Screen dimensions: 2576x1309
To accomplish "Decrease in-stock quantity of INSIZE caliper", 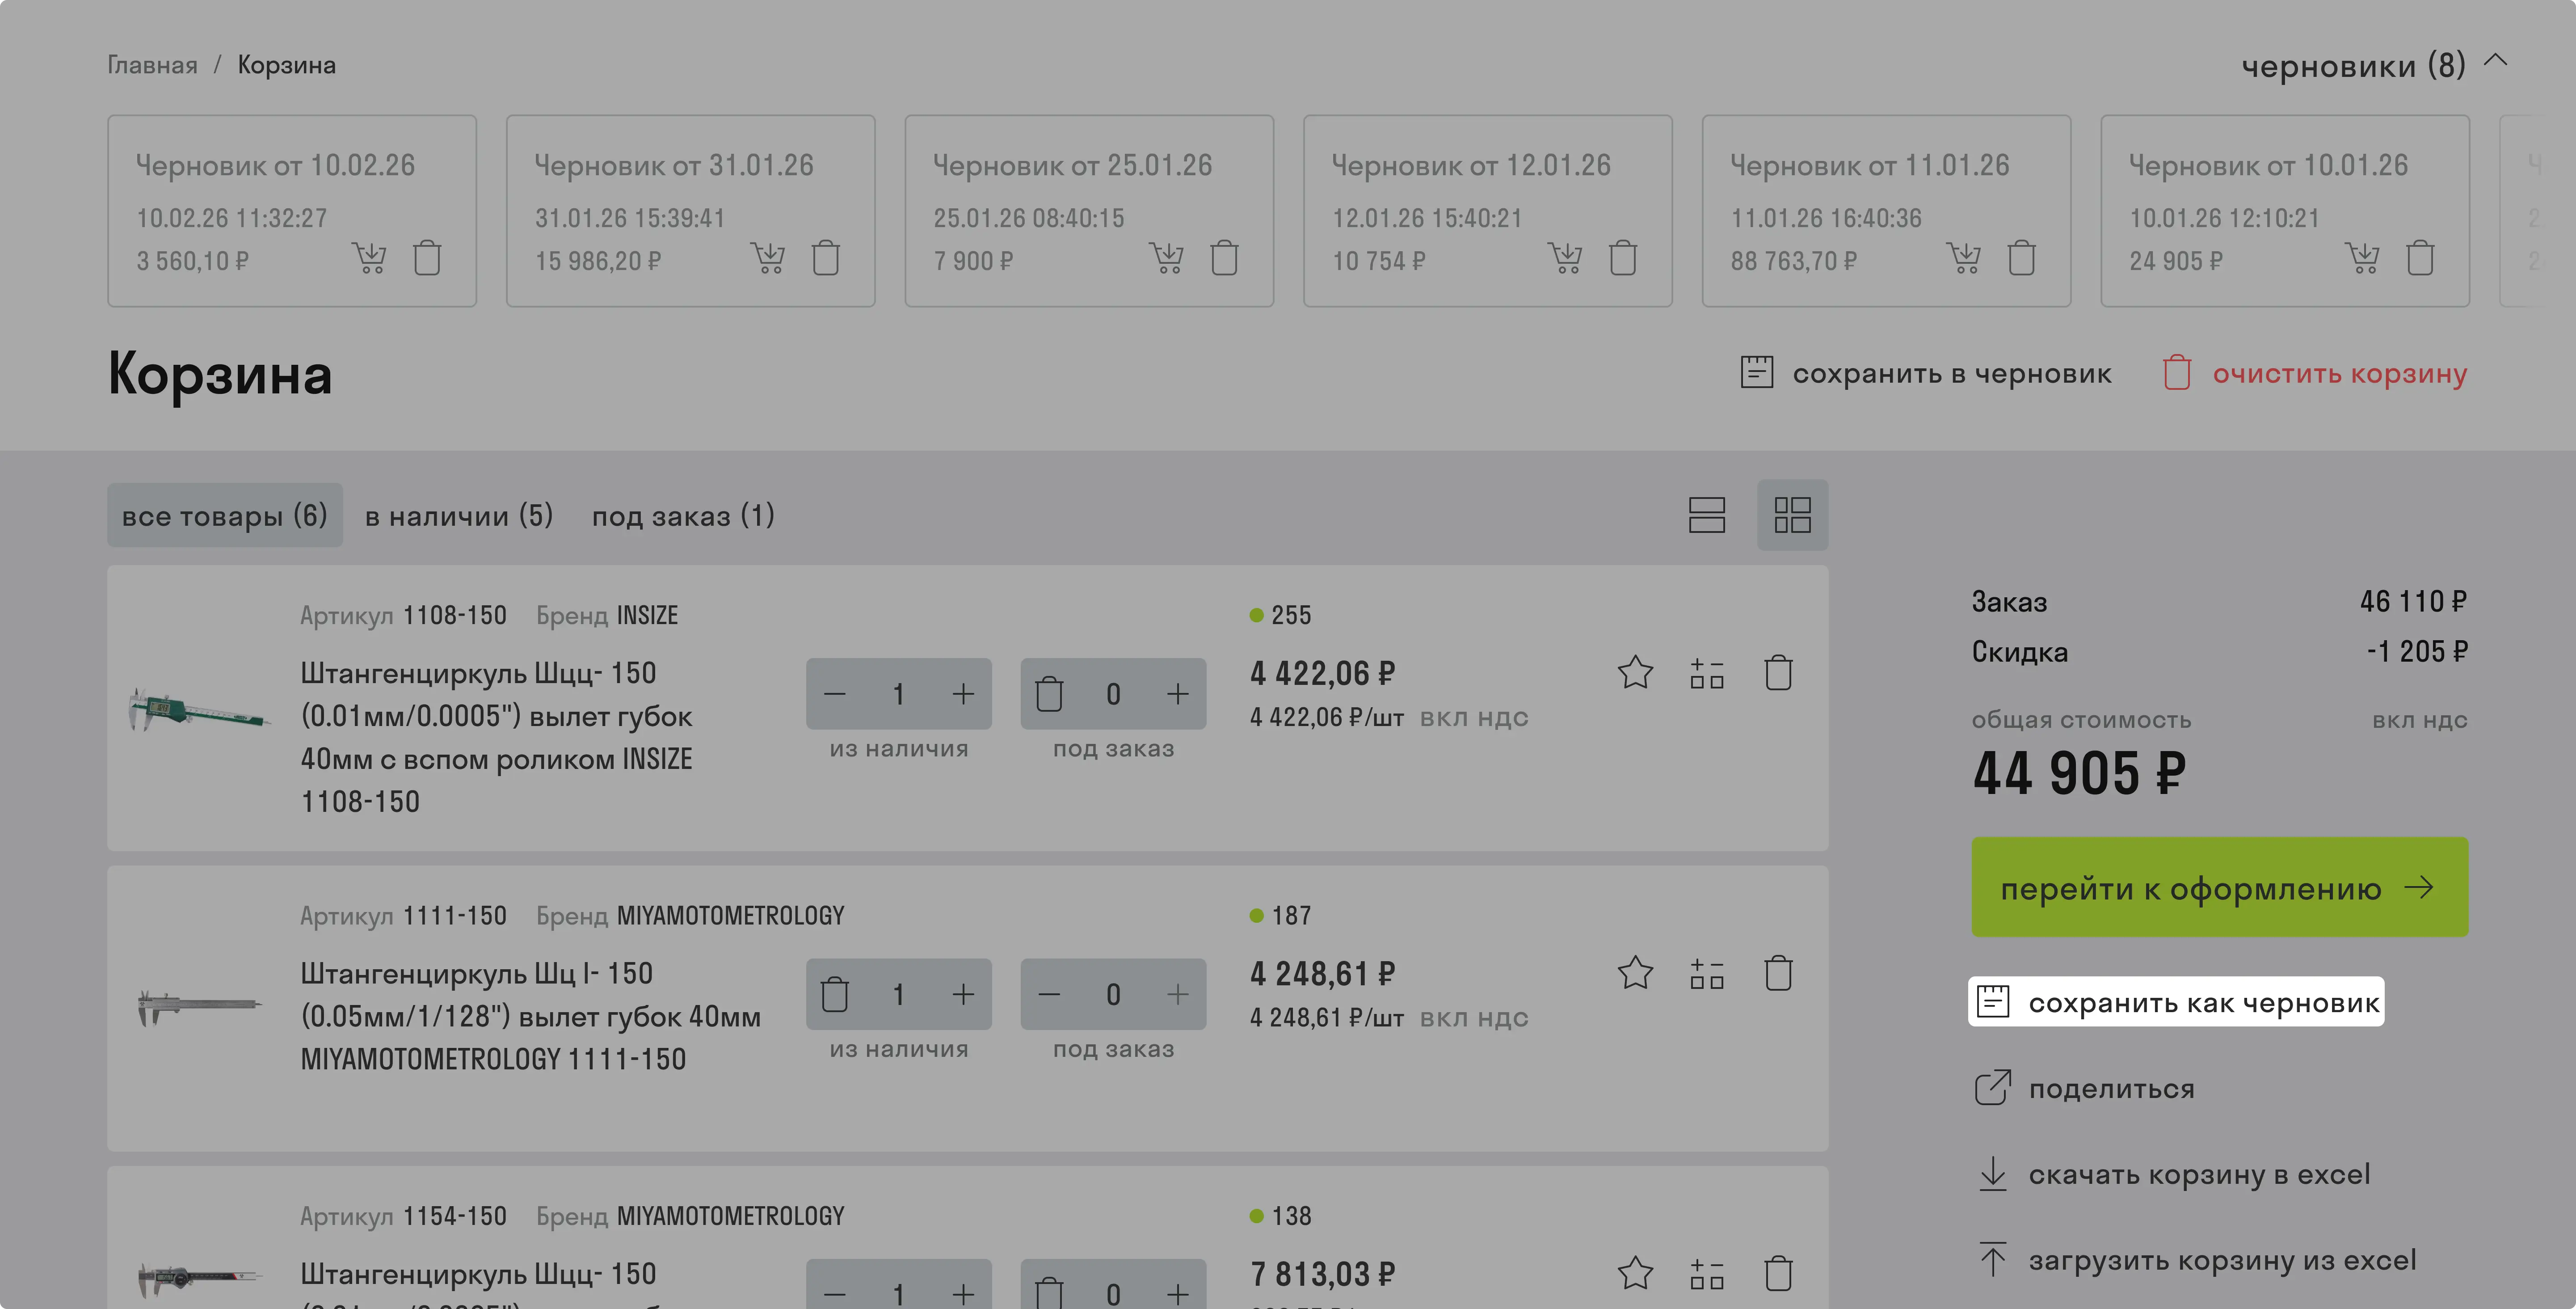I will pyautogui.click(x=835, y=694).
